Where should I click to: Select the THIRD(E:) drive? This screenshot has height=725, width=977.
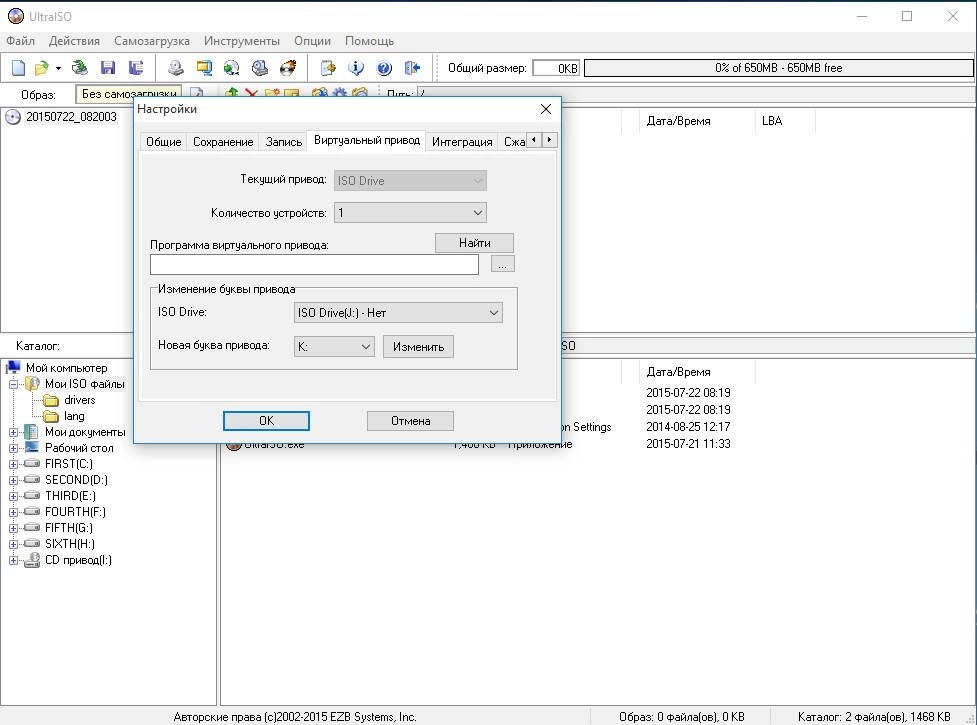point(70,496)
